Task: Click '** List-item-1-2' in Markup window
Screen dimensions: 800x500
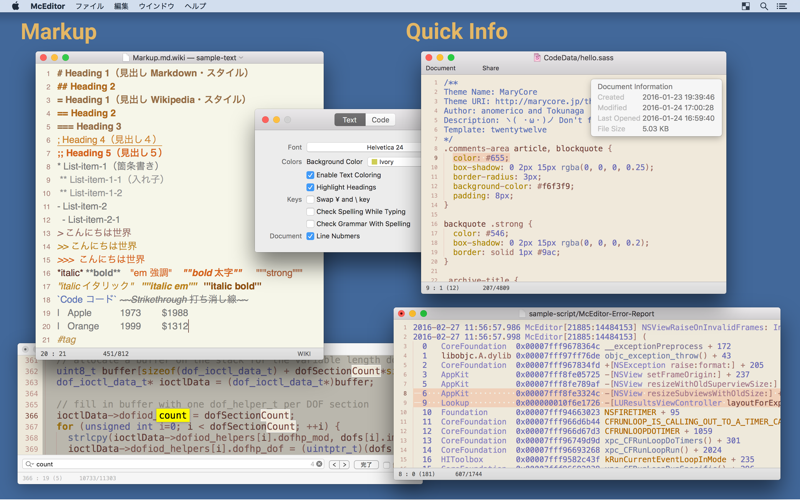Action: (91, 193)
